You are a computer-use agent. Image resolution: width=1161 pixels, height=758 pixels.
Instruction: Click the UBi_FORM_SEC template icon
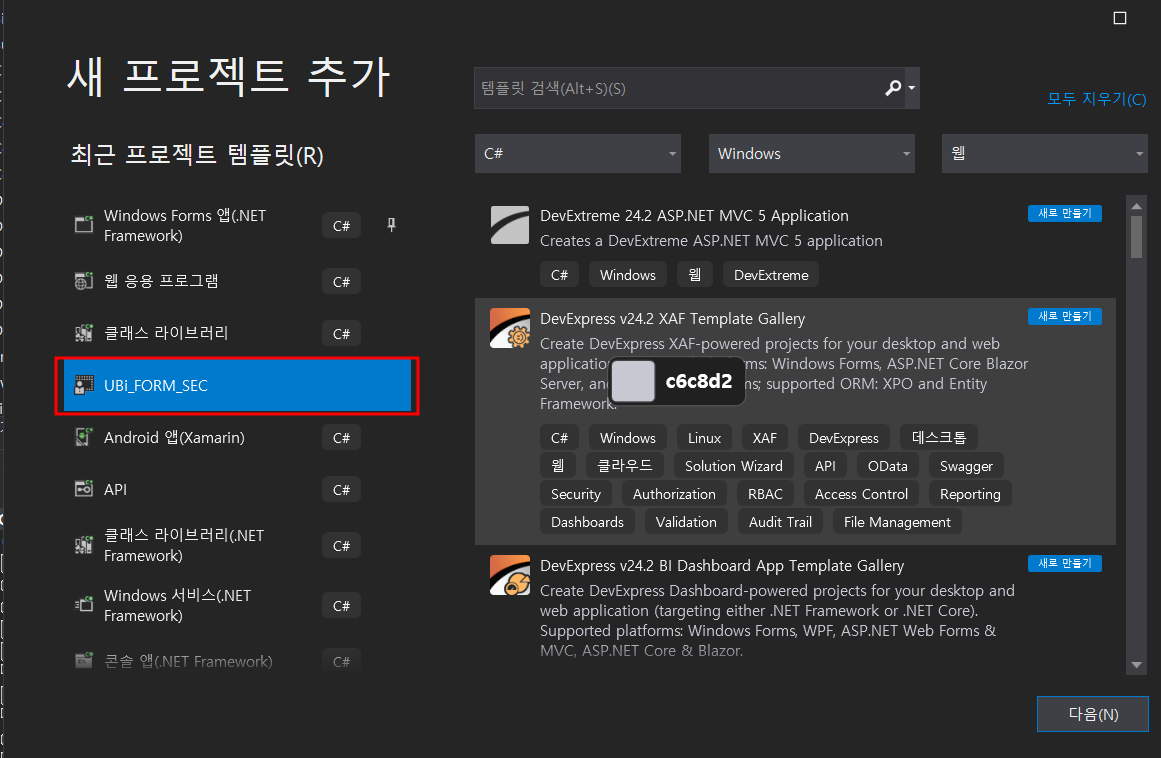tap(84, 385)
